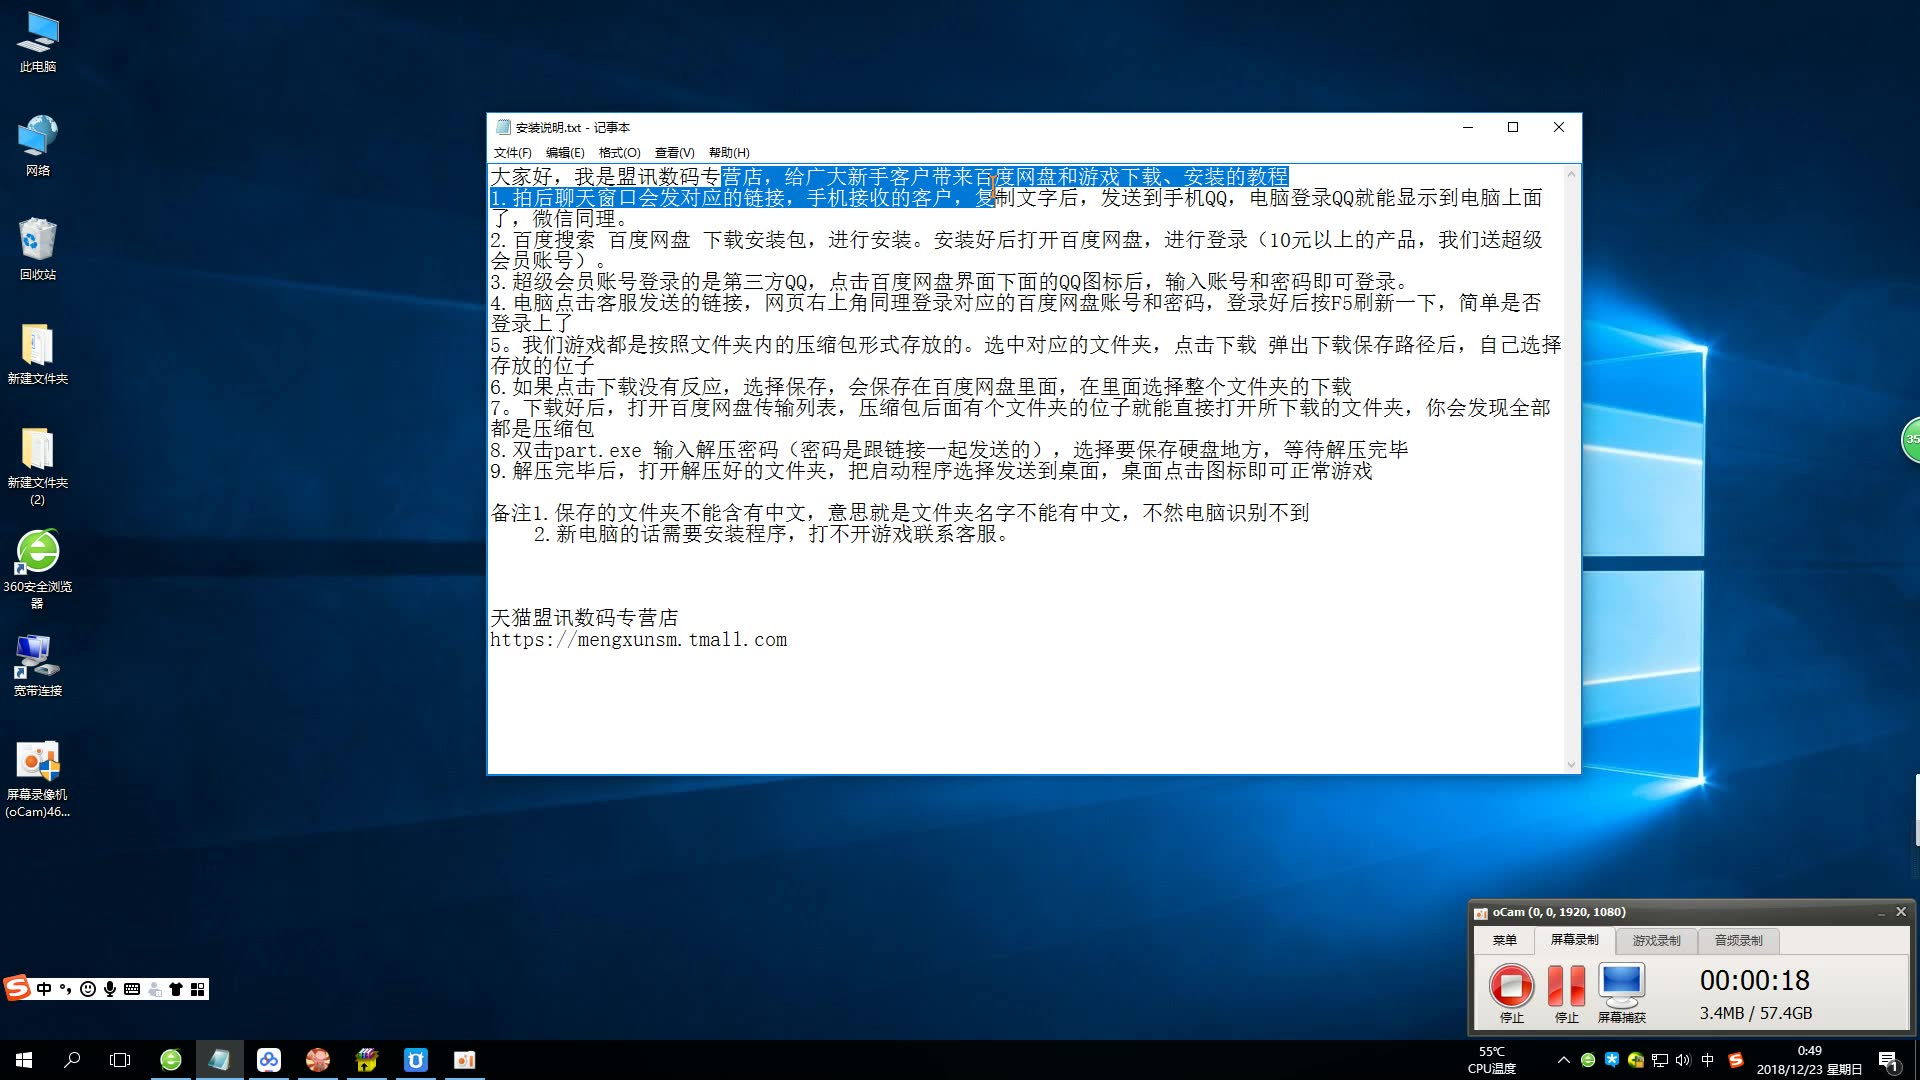Select the 屏幕录像机 (oCam) desktop icon

[x=38, y=778]
